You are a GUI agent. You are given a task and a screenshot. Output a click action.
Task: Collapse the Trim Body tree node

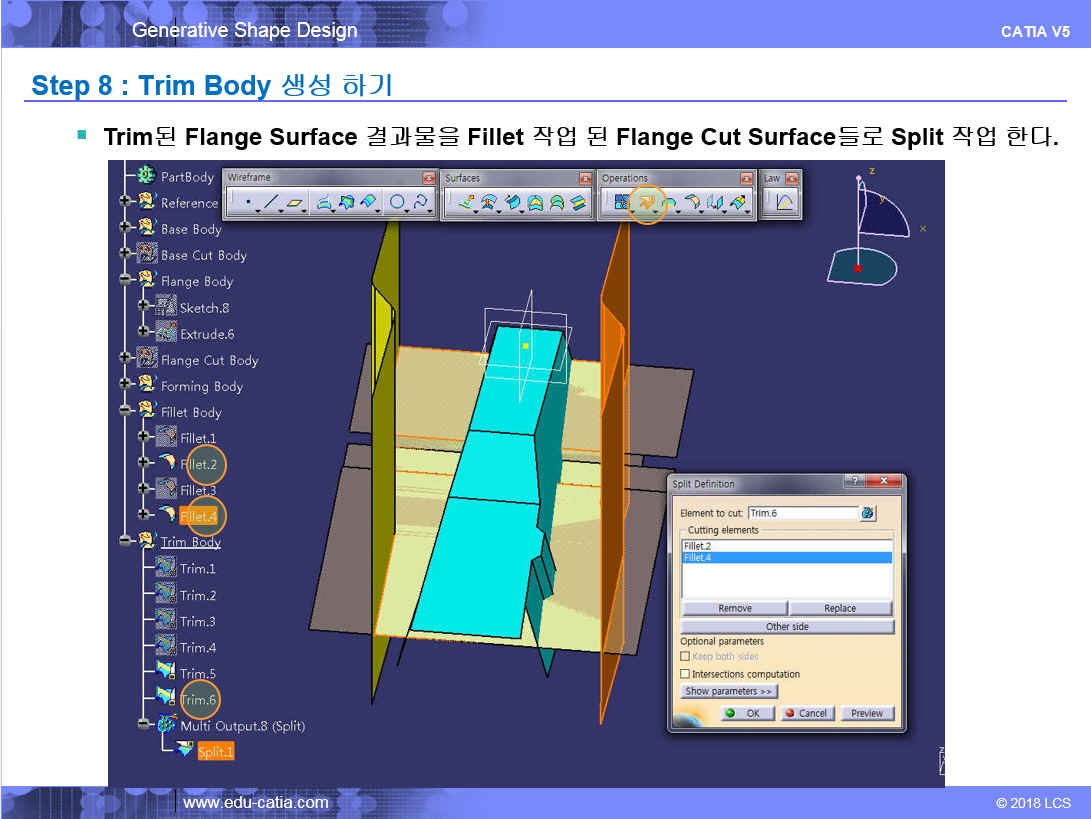125,542
